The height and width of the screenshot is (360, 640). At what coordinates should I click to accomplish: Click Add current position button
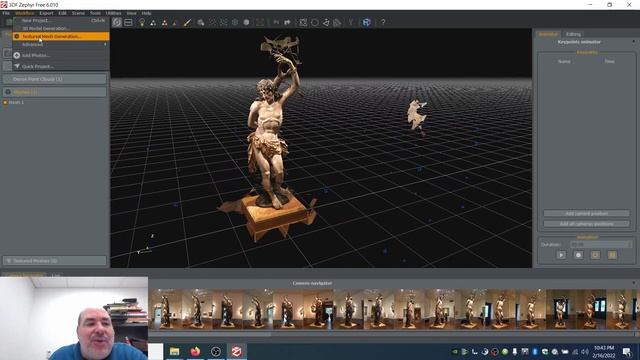tap(587, 213)
